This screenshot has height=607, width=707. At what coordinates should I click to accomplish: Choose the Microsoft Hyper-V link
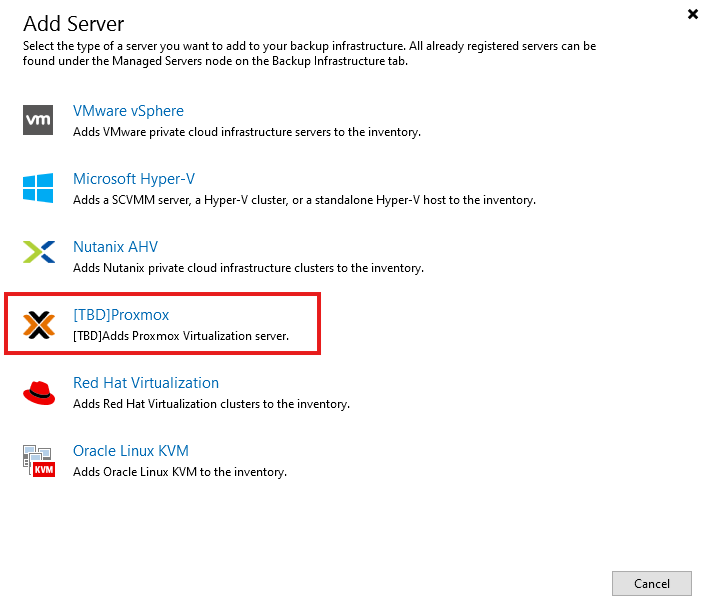click(133, 179)
